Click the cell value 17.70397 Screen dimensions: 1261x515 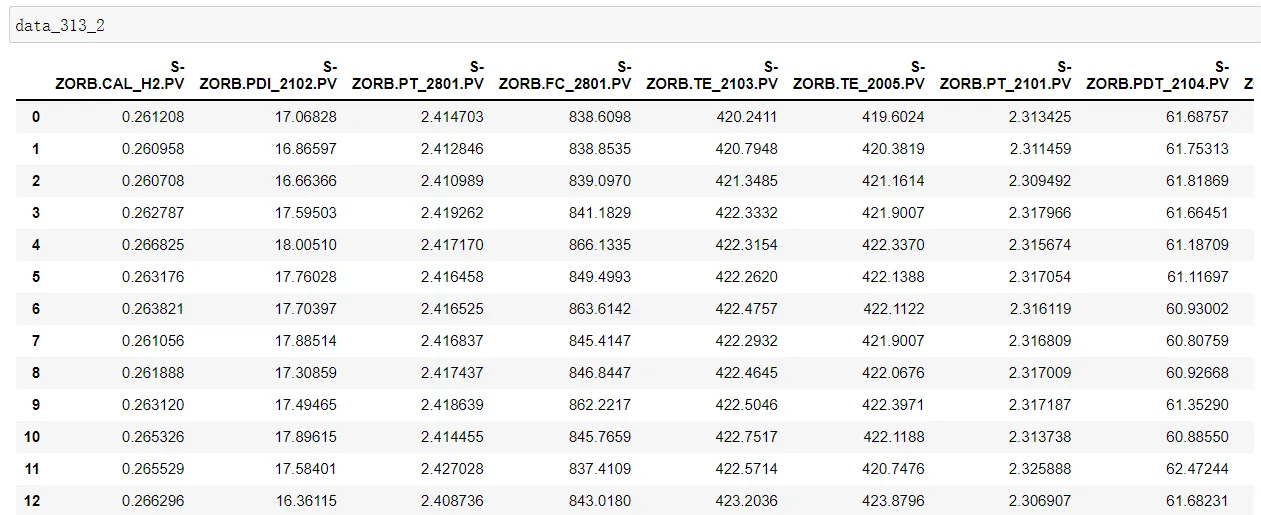(306, 309)
